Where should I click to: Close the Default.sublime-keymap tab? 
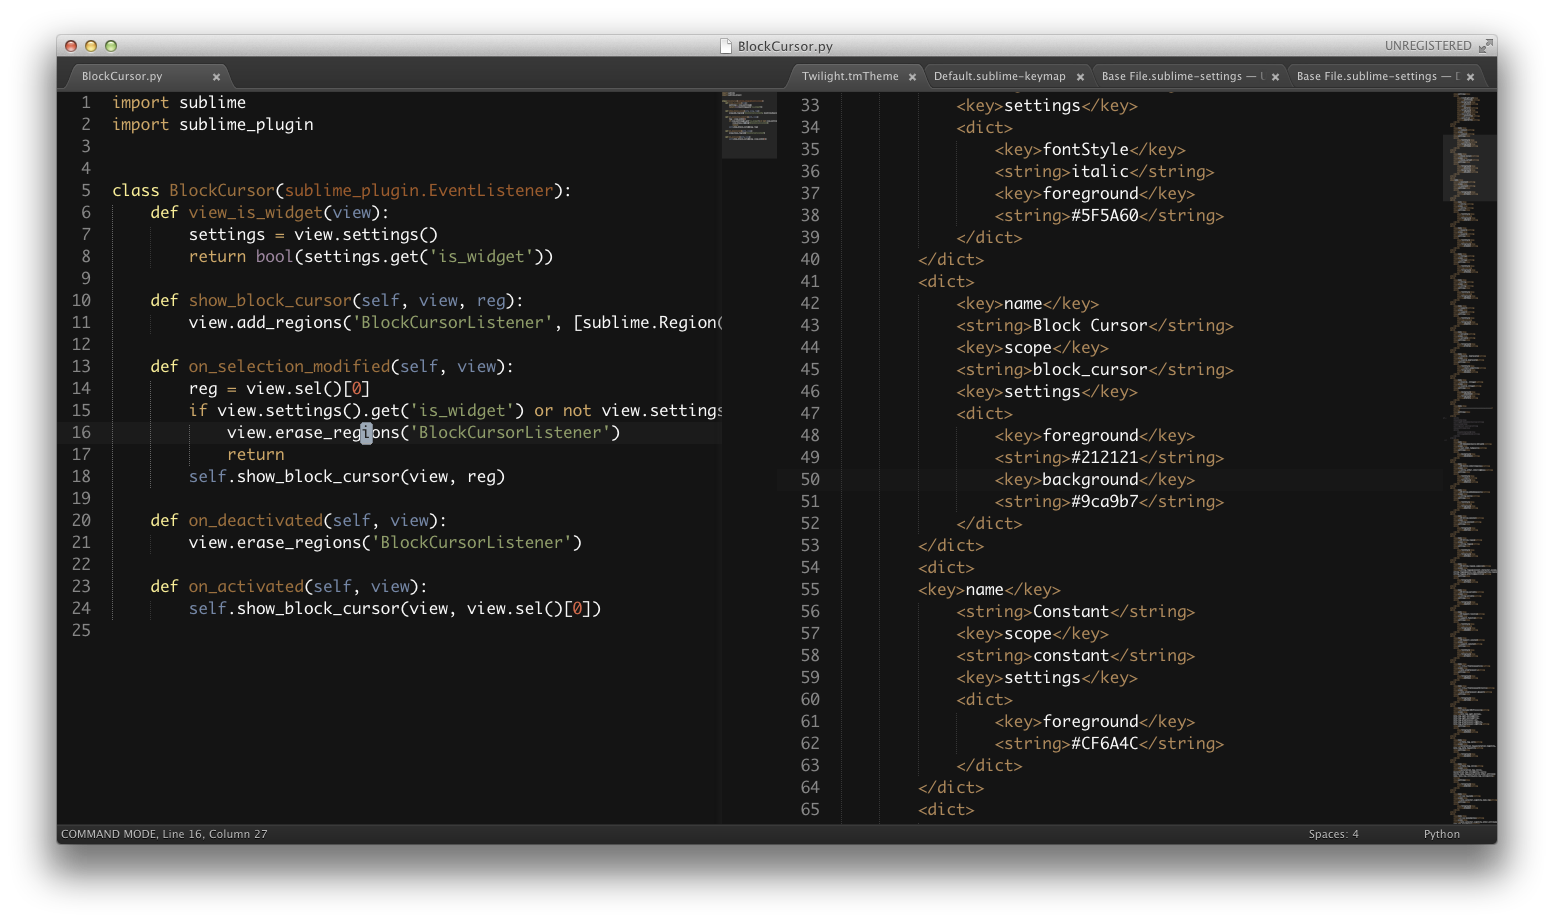[1080, 76]
